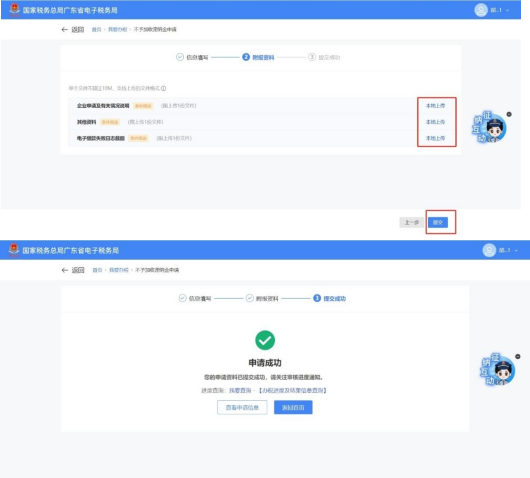The width and height of the screenshot is (530, 478).
Task: Dismiss the 征纳互动 mascot on upload page
Action: pos(509,114)
